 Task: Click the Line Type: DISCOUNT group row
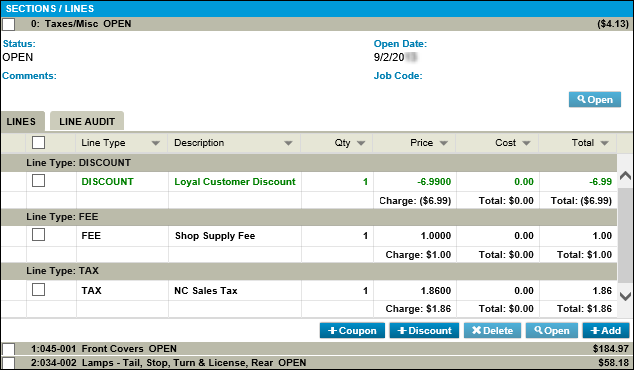point(309,163)
